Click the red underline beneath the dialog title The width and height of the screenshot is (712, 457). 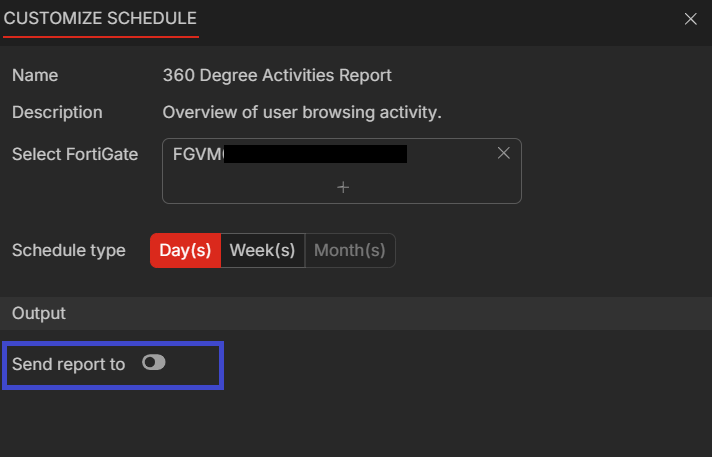pyautogui.click(x=100, y=36)
